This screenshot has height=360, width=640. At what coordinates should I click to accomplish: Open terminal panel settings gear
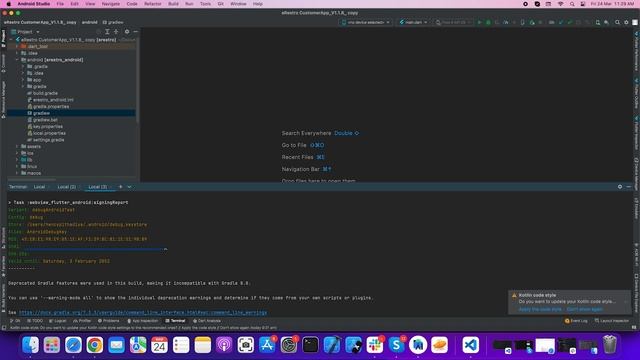pos(620,187)
